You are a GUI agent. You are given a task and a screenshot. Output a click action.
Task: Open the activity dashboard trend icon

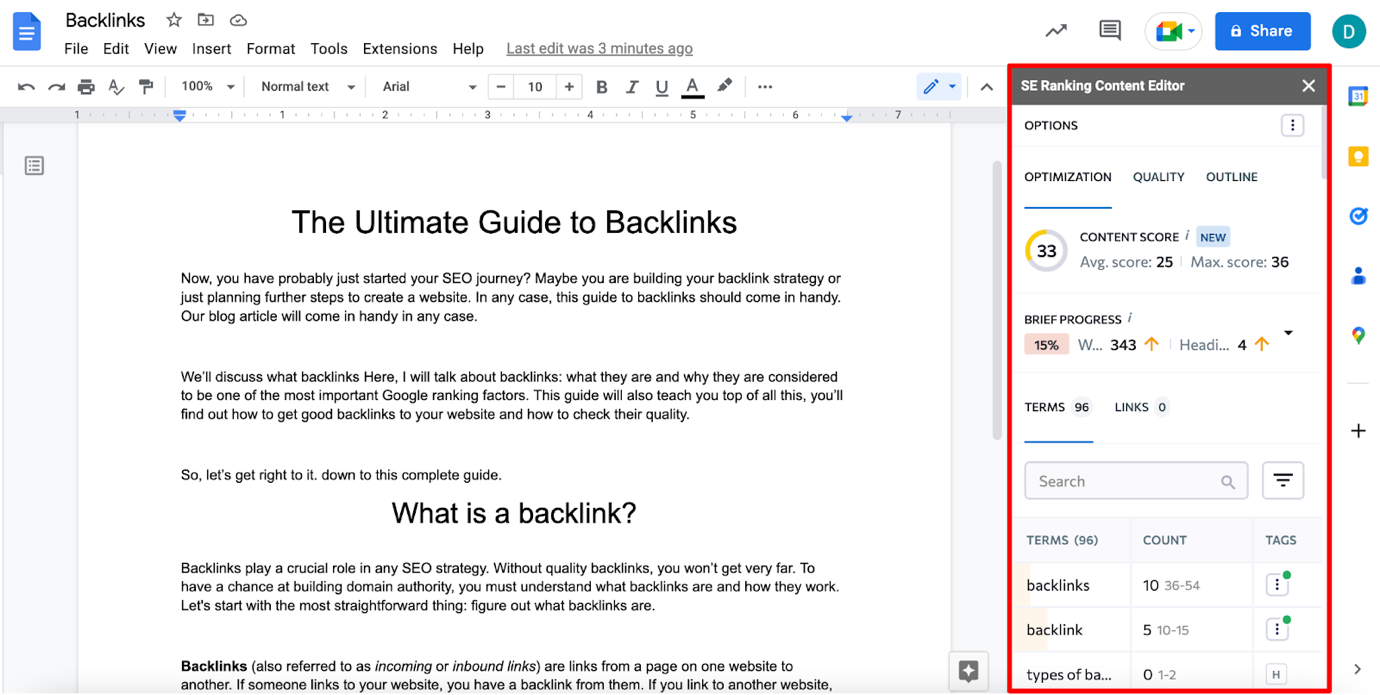pyautogui.click(x=1056, y=31)
